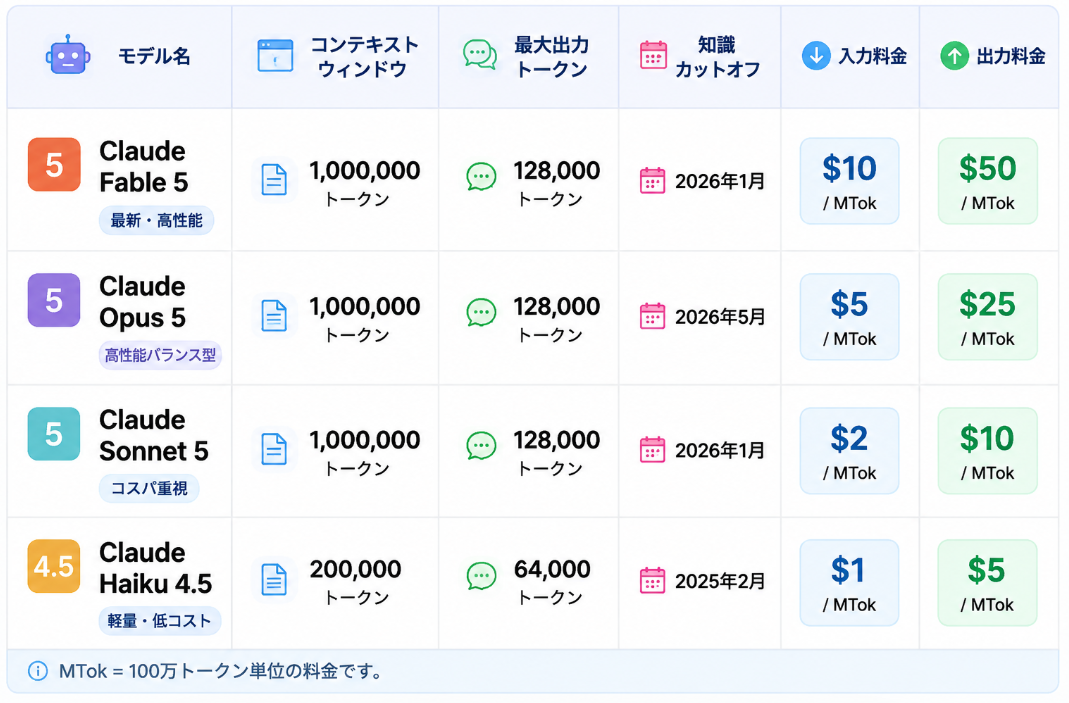Click the teal 5 badge for Claude Sonnet 5
1069x703 pixels.
pyautogui.click(x=54, y=434)
